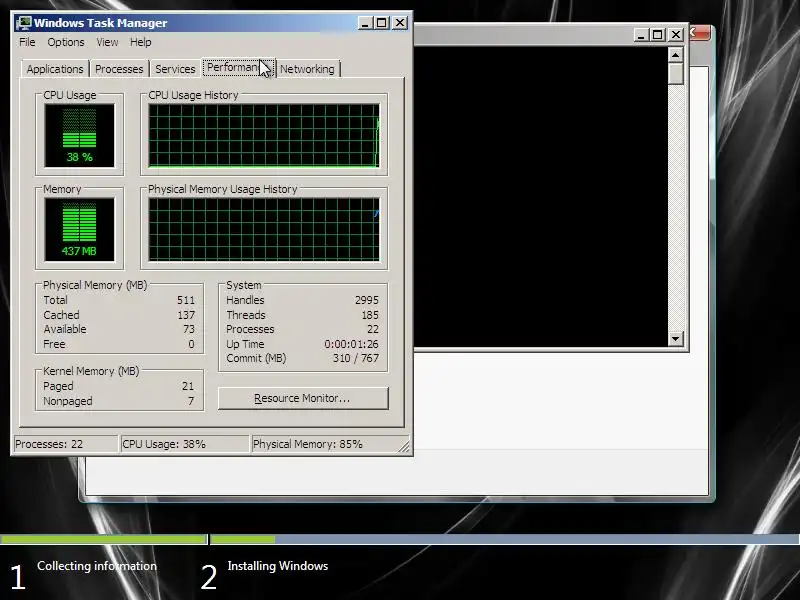
Task: Click the Handles value 2995
Action: tap(367, 300)
